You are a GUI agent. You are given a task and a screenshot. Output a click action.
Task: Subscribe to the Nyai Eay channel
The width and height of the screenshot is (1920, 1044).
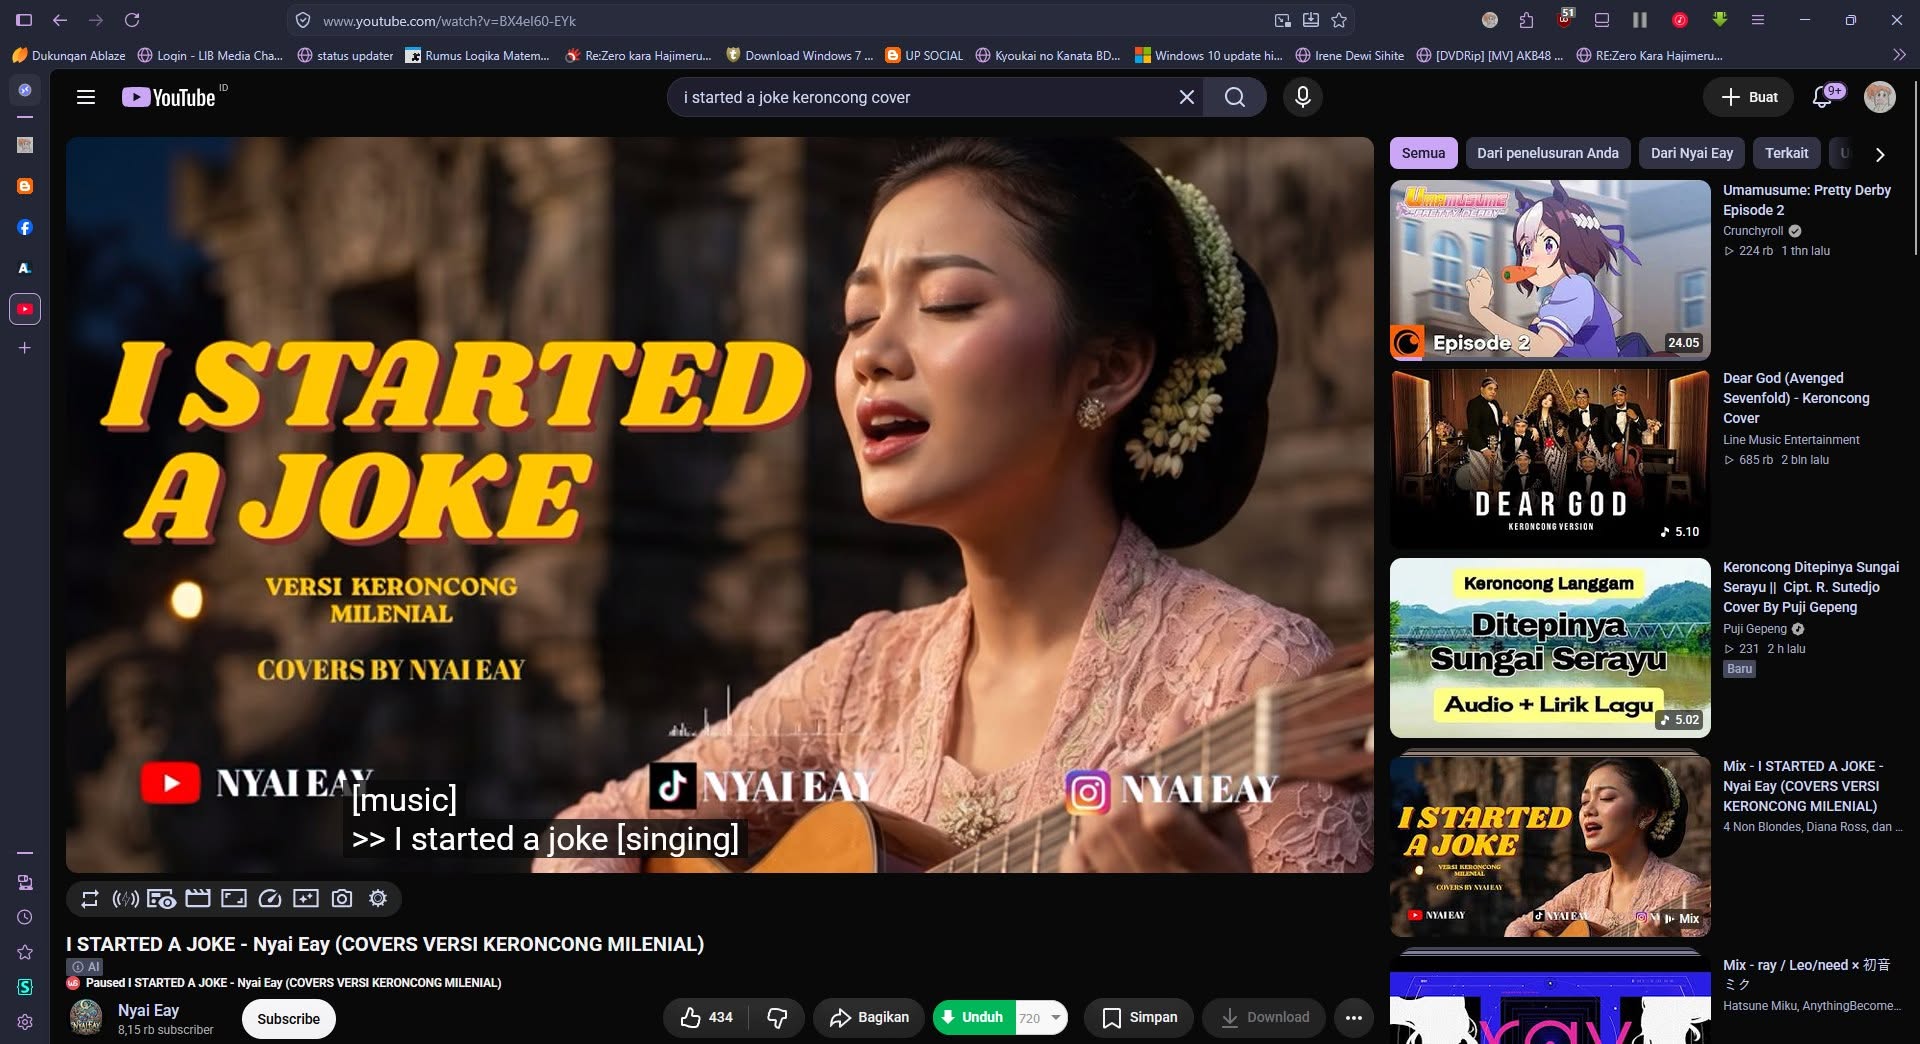(289, 1019)
